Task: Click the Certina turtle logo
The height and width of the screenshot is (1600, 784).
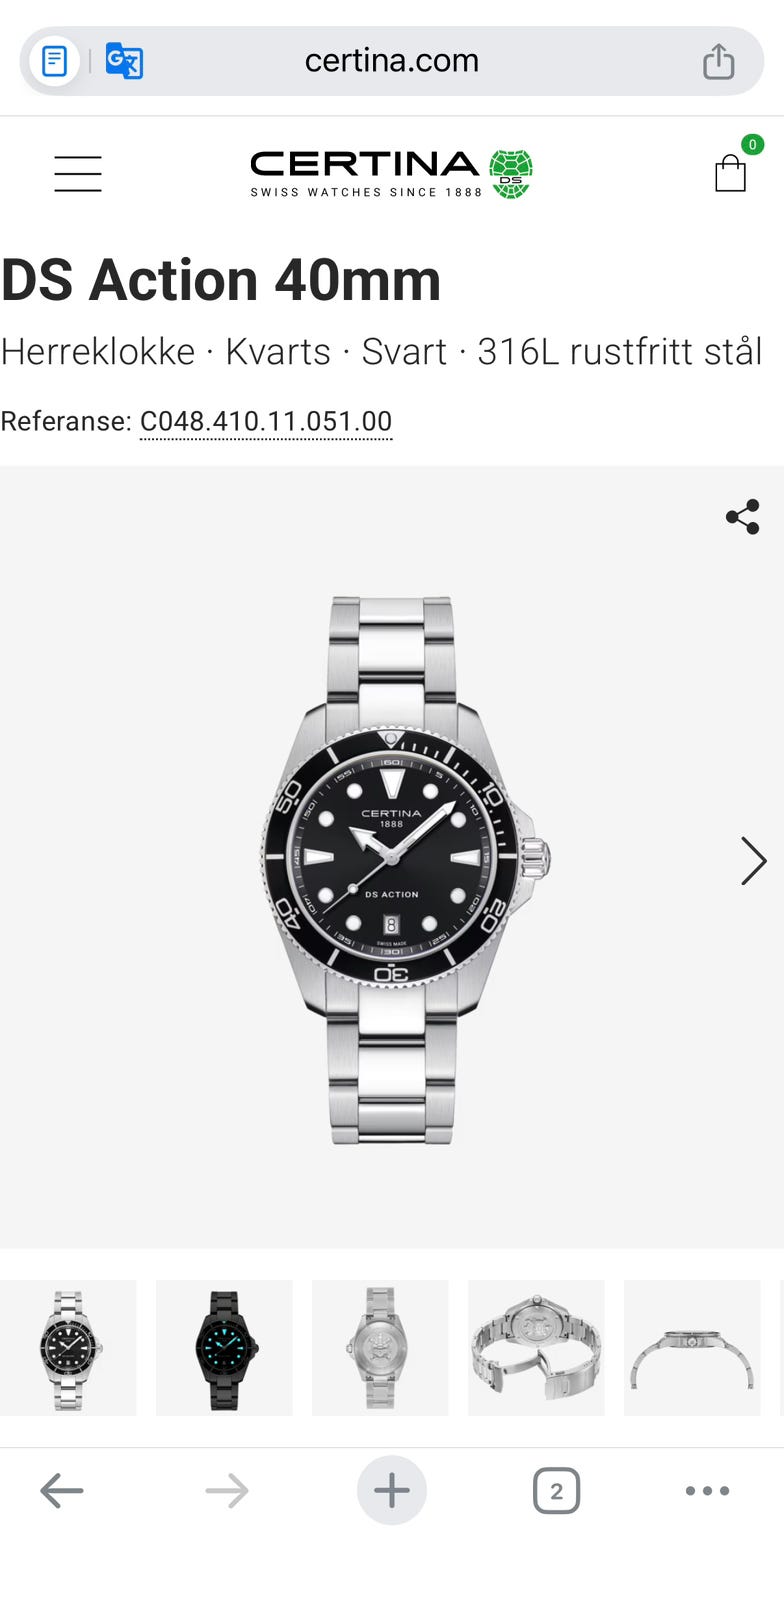Action: (x=511, y=174)
